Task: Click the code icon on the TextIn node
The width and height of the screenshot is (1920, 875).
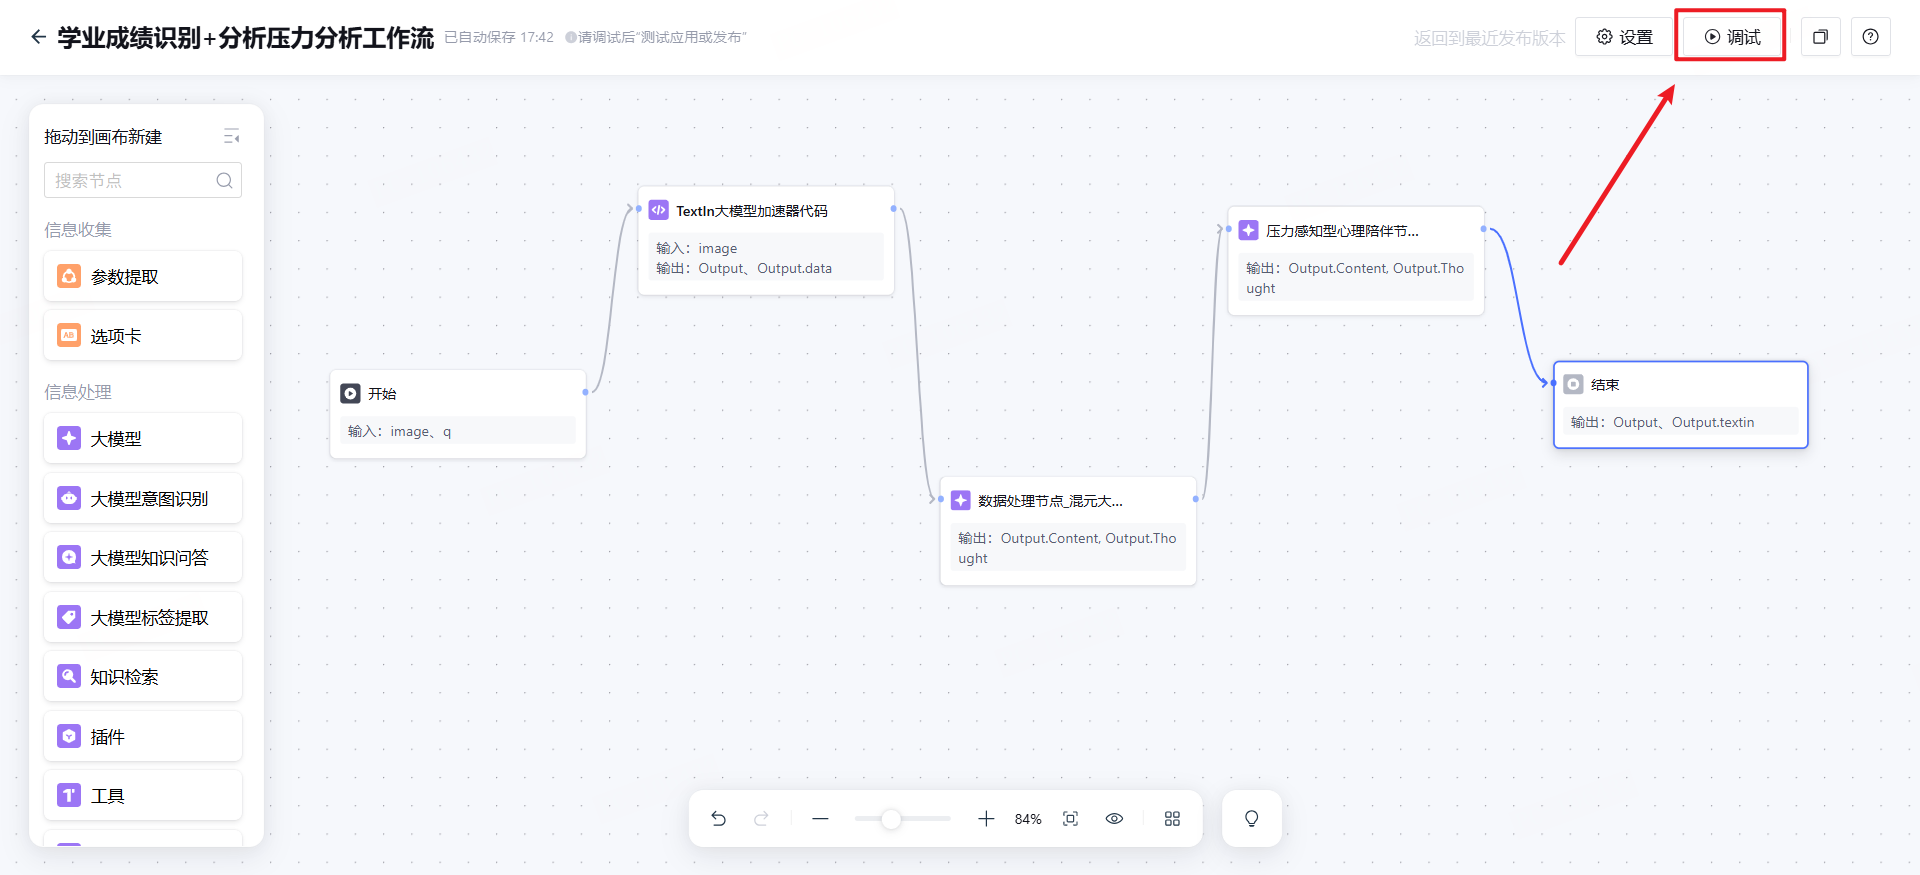Action: (x=658, y=210)
